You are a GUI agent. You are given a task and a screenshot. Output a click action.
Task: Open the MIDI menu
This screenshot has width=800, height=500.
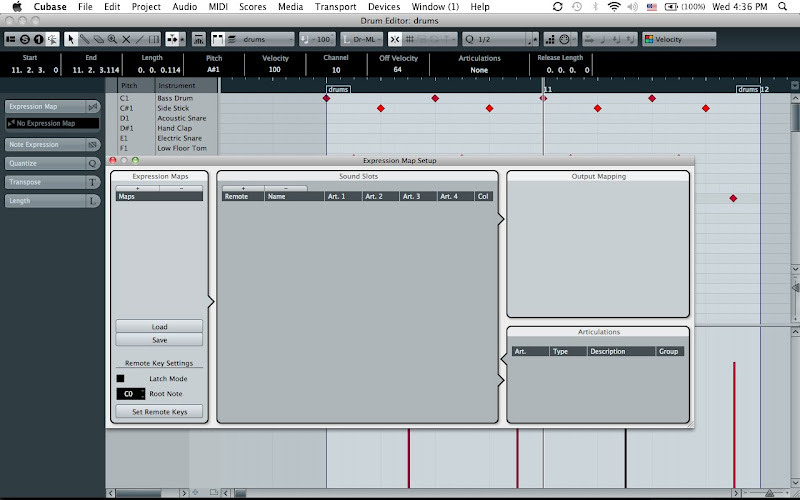tap(218, 7)
